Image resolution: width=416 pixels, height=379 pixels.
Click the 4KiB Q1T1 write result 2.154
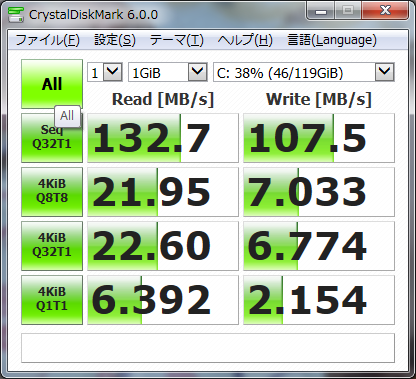(319, 300)
